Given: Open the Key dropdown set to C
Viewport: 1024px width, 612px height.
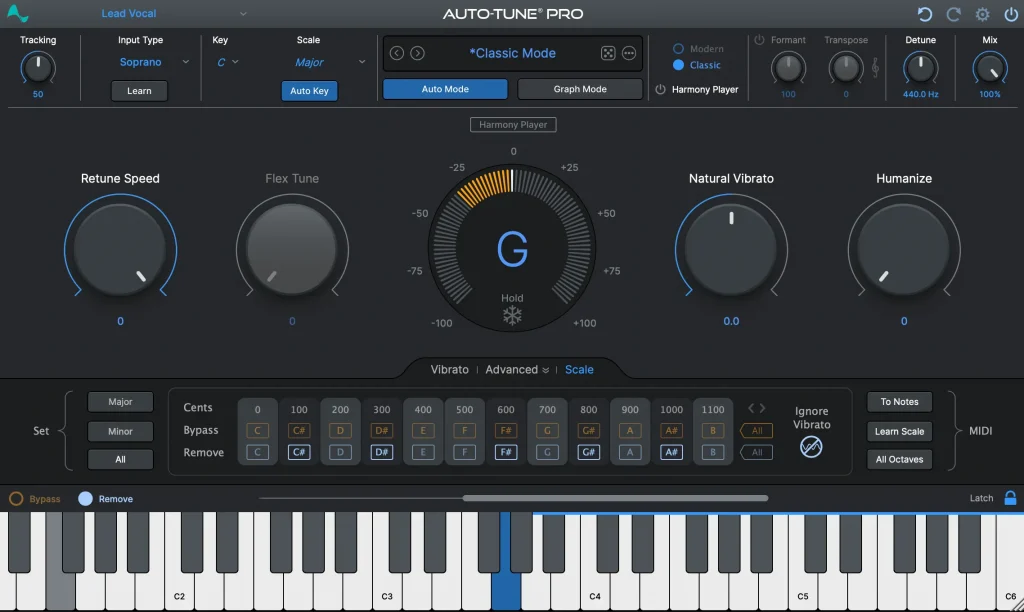Looking at the screenshot, I should pyautogui.click(x=227, y=62).
